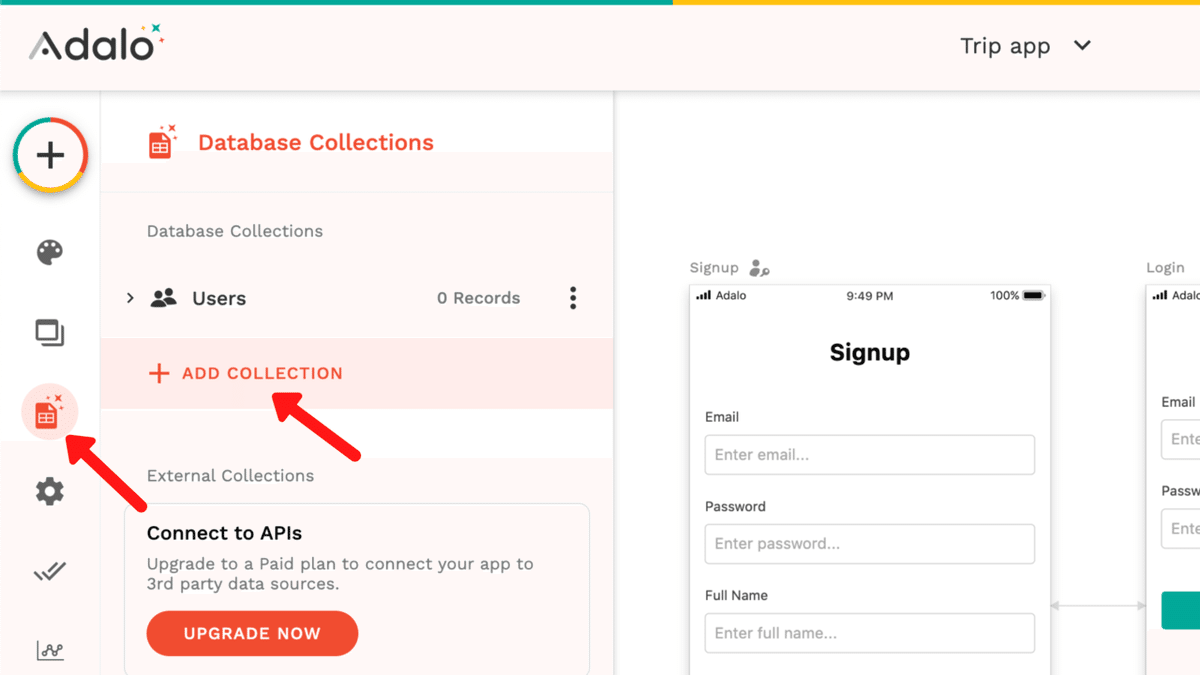Select the Signup screen title label

point(714,268)
